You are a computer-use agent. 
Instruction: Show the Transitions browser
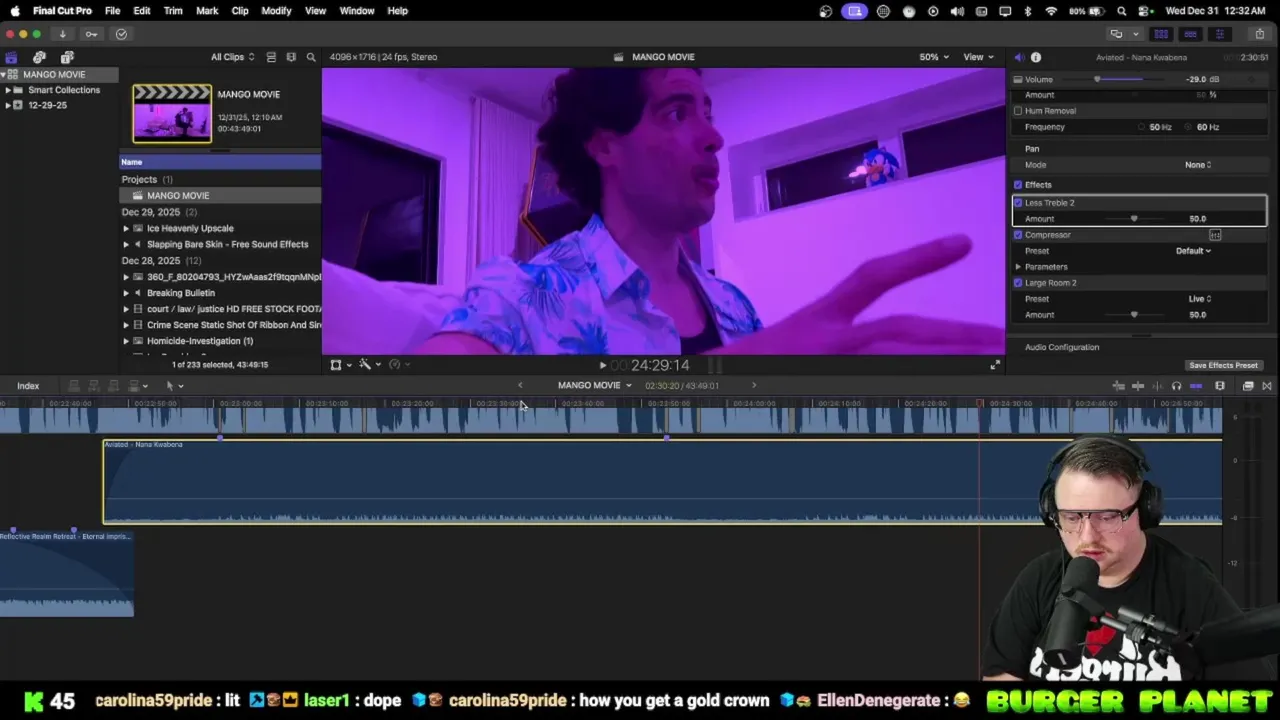coord(1267,386)
